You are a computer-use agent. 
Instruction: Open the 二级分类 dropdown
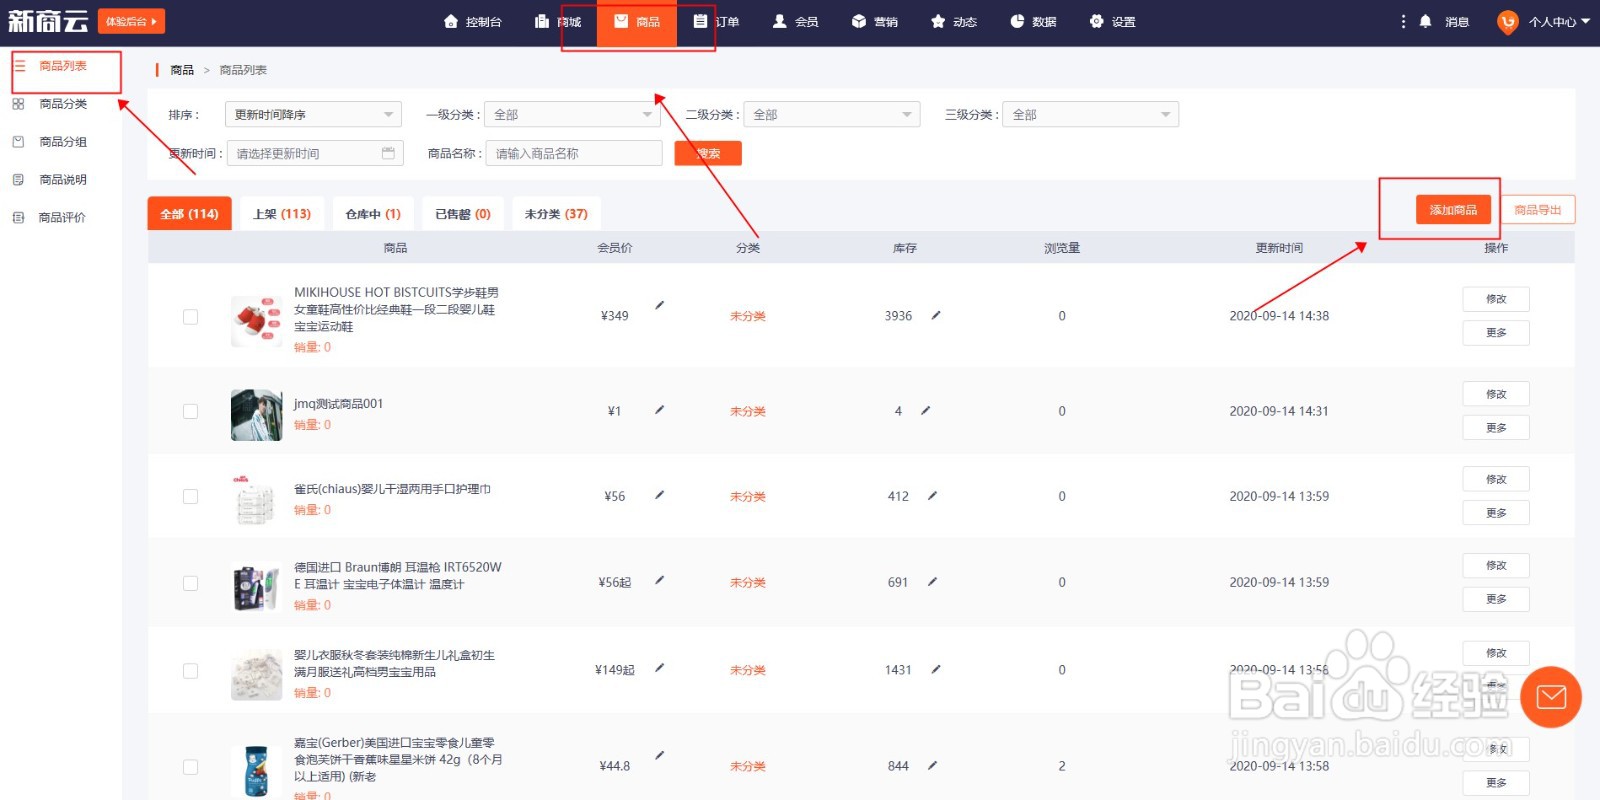point(831,114)
